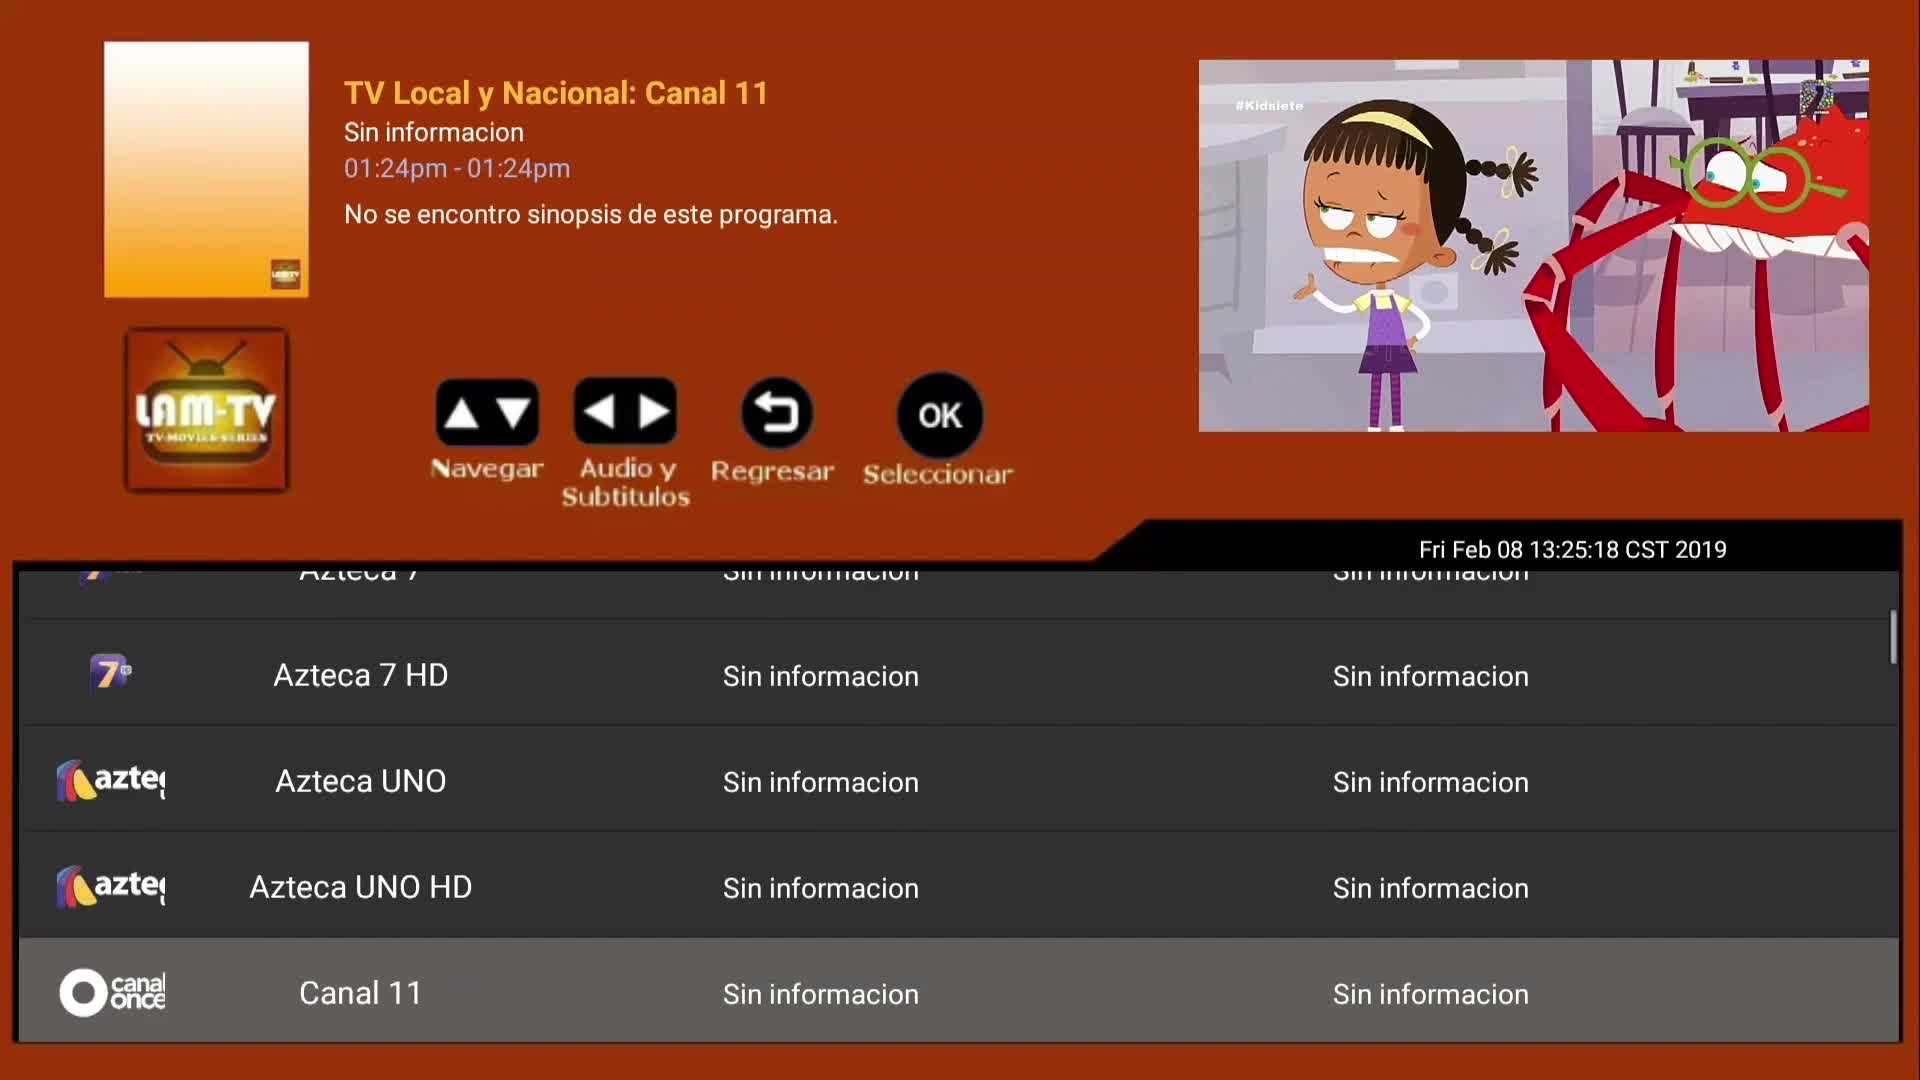1920x1080 pixels.
Task: Click Azteca 7 HD current program 'Sin informacion'
Action: 821,677
